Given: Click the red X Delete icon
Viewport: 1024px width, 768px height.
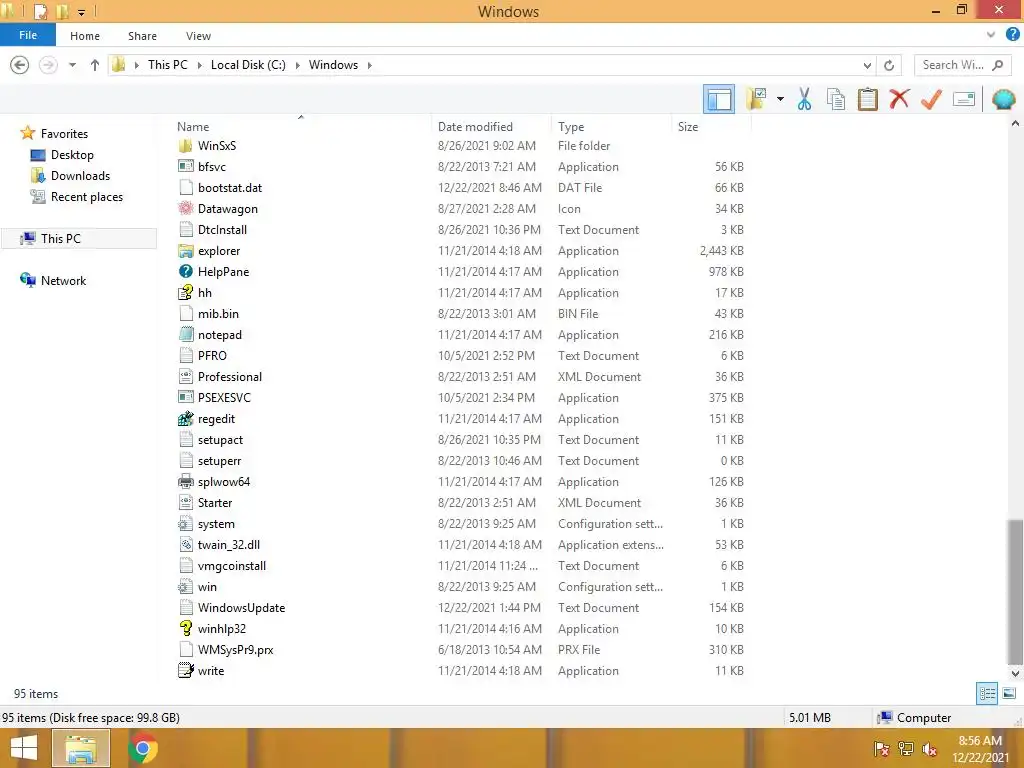Looking at the screenshot, I should [899, 99].
